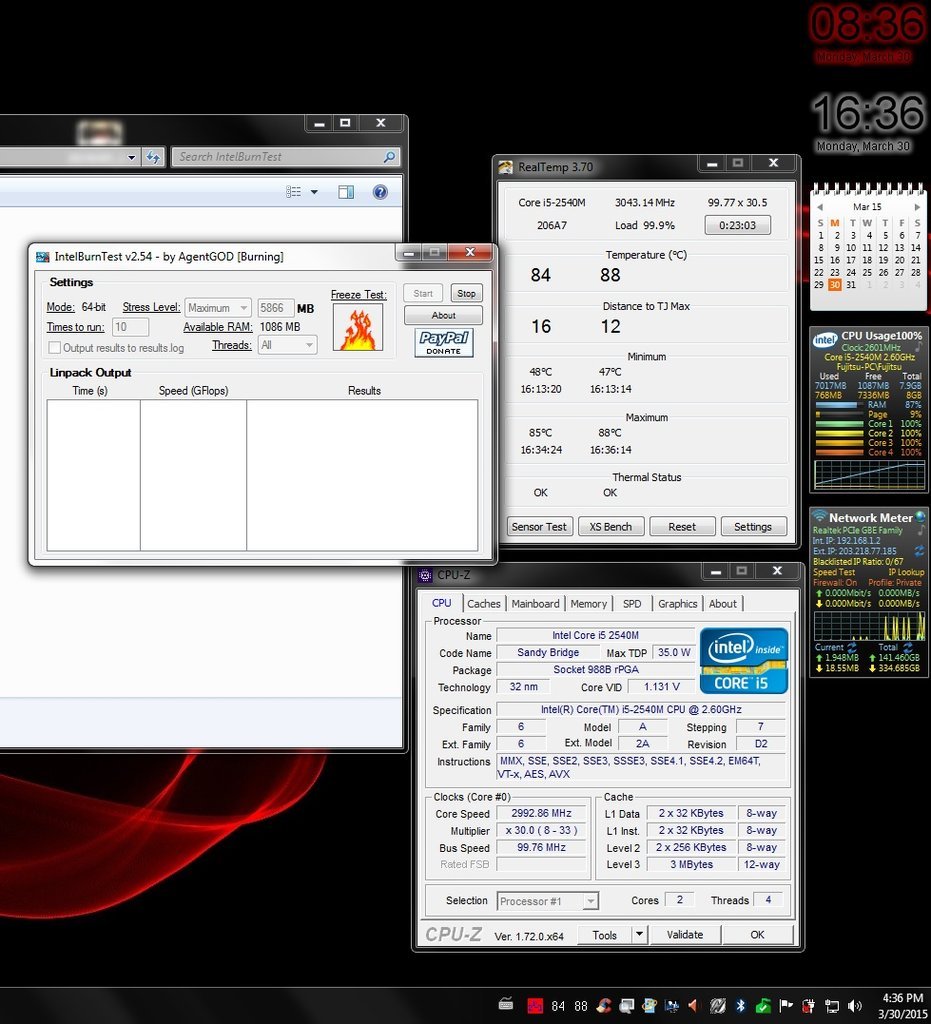Viewport: 931px width, 1024px height.
Task: Open the Mainboard tab
Action: pos(535,604)
